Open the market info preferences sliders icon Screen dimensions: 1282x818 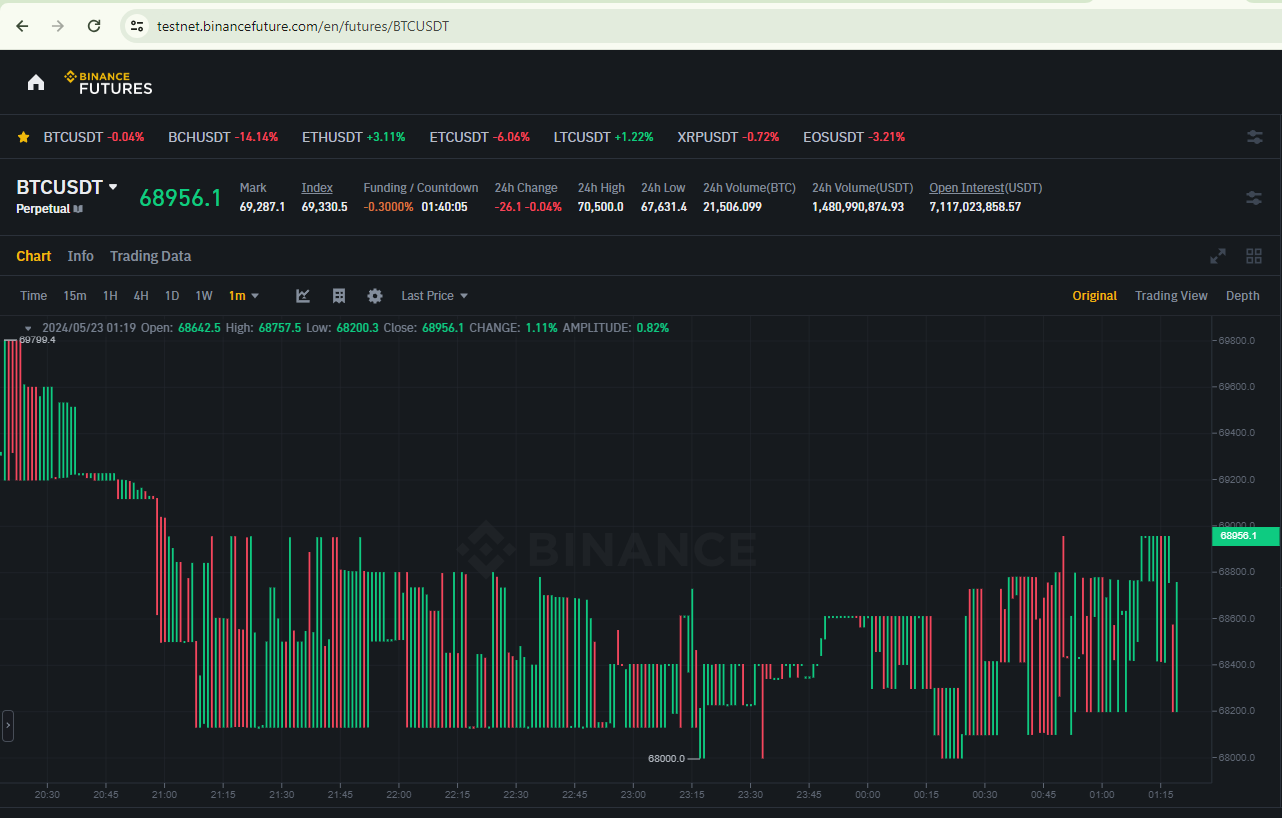tap(1254, 198)
